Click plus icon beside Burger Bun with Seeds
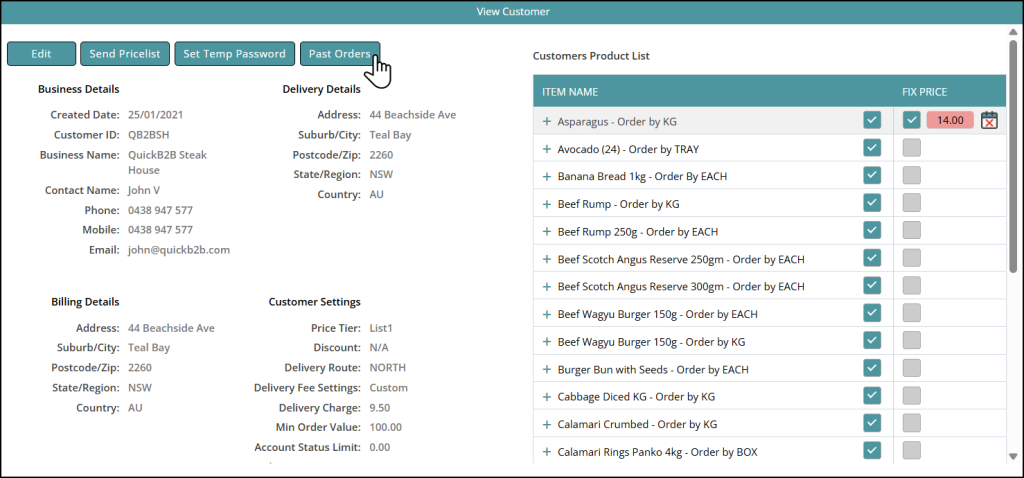This screenshot has width=1024, height=478. (x=546, y=369)
